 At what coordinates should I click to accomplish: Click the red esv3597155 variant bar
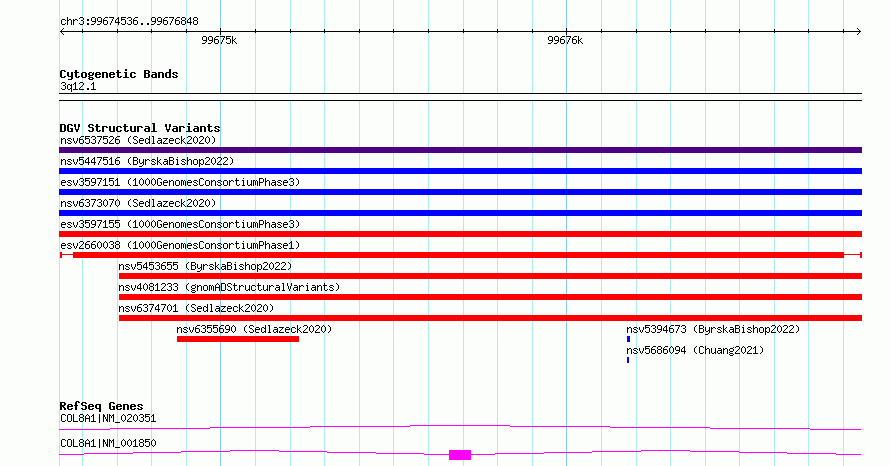[460, 234]
